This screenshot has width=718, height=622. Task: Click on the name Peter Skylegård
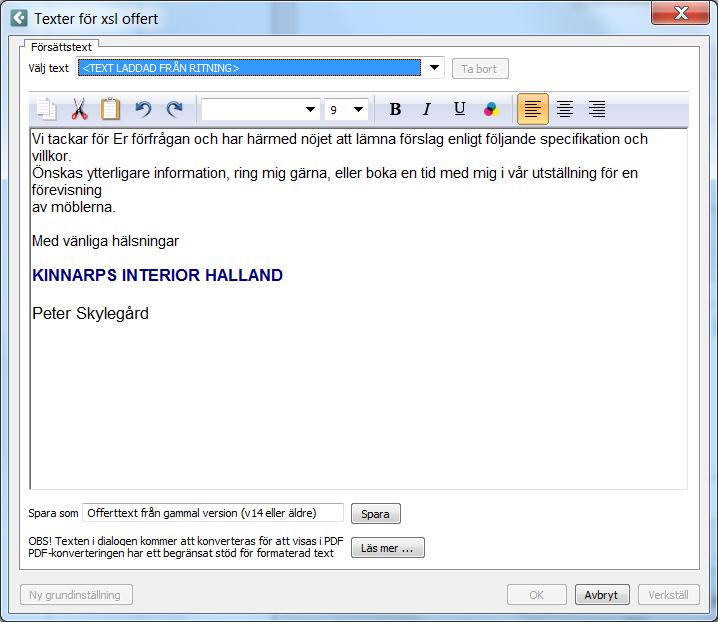(x=90, y=314)
